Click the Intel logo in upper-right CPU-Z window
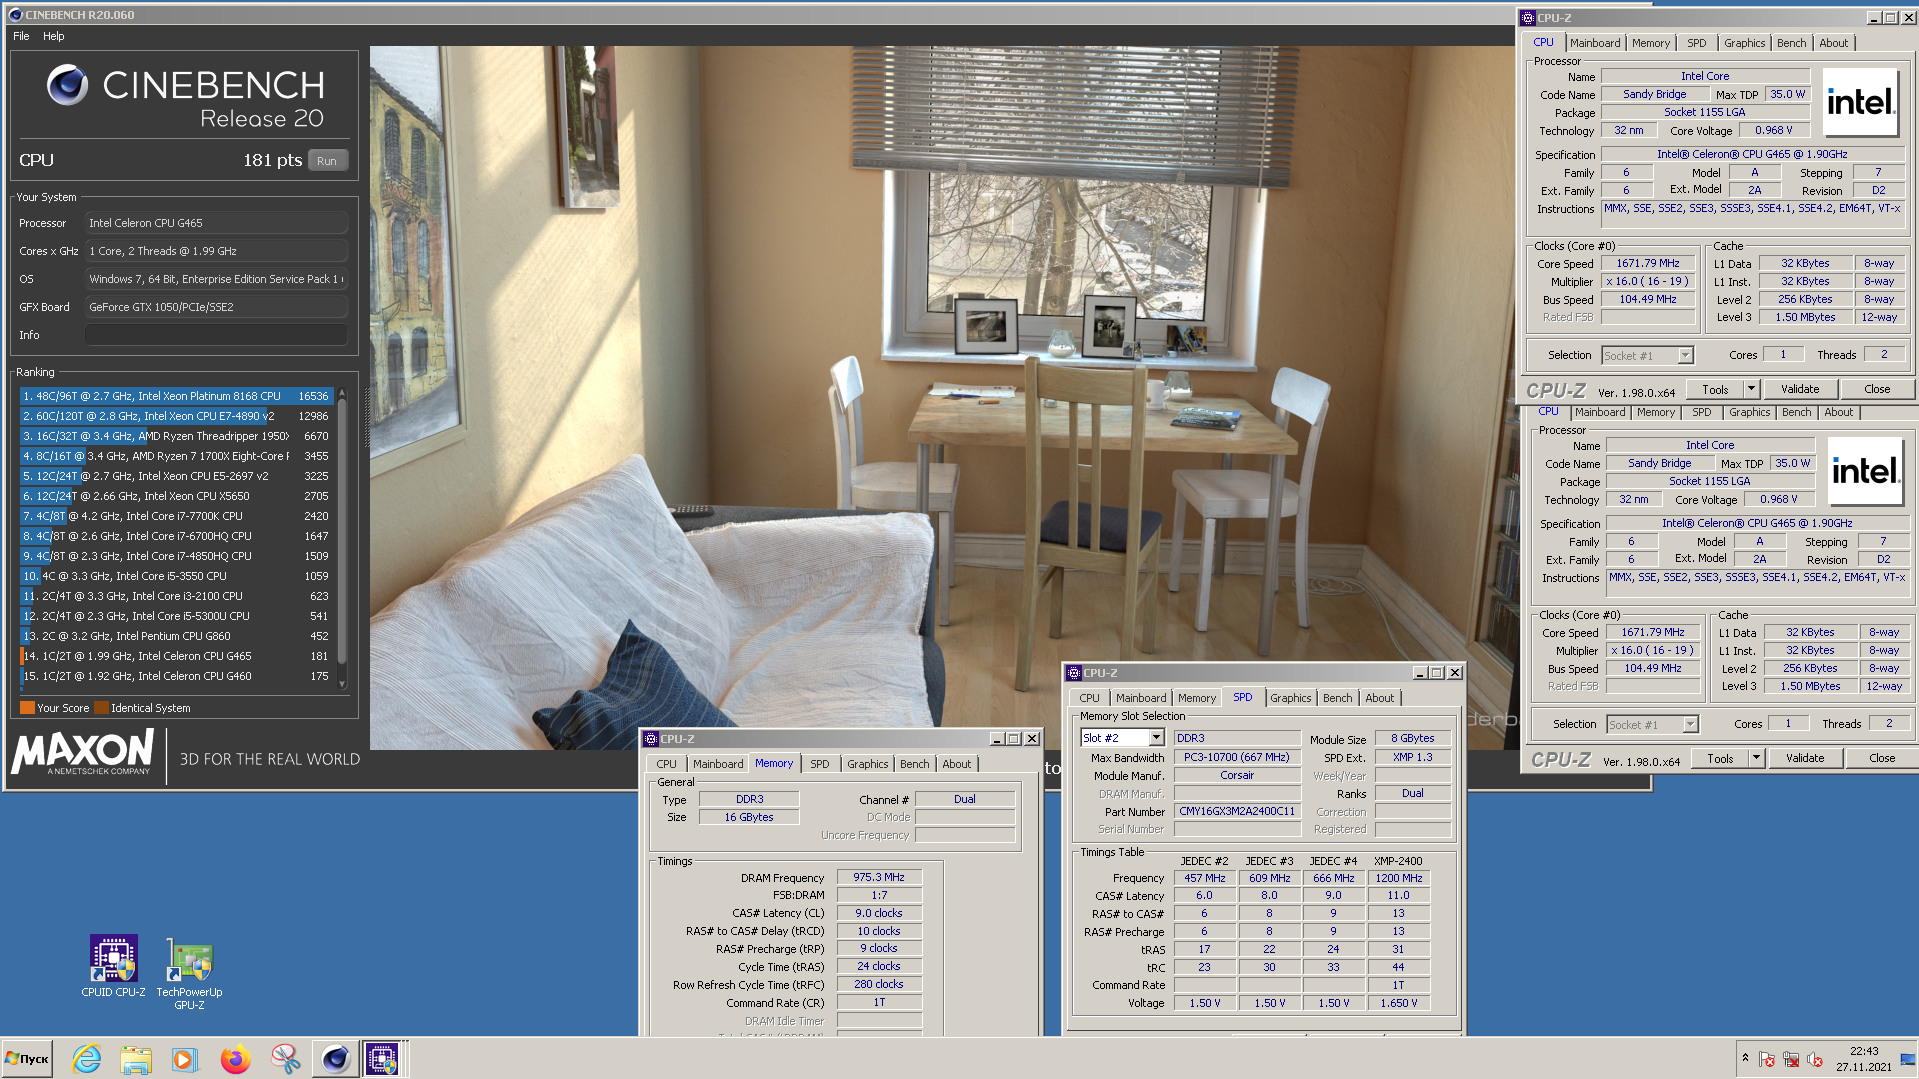The width and height of the screenshot is (1919, 1079). 1860,102
